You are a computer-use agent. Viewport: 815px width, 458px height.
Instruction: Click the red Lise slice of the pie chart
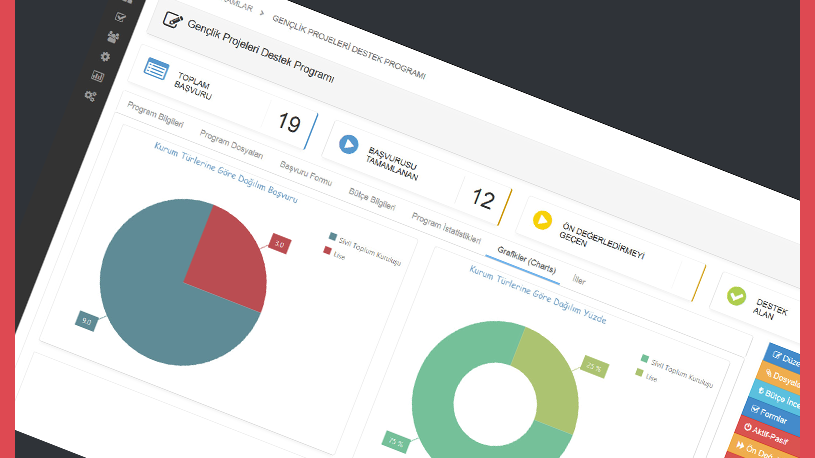pos(231,260)
